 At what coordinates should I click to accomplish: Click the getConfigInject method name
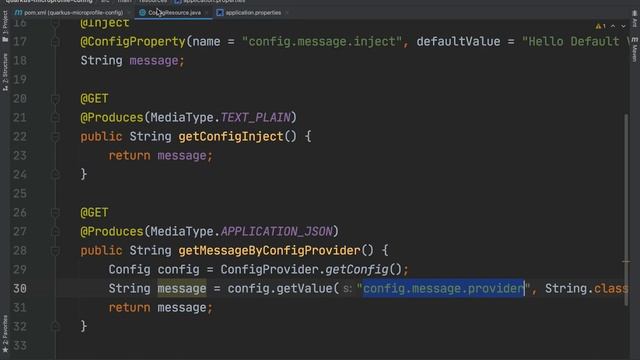click(231, 137)
